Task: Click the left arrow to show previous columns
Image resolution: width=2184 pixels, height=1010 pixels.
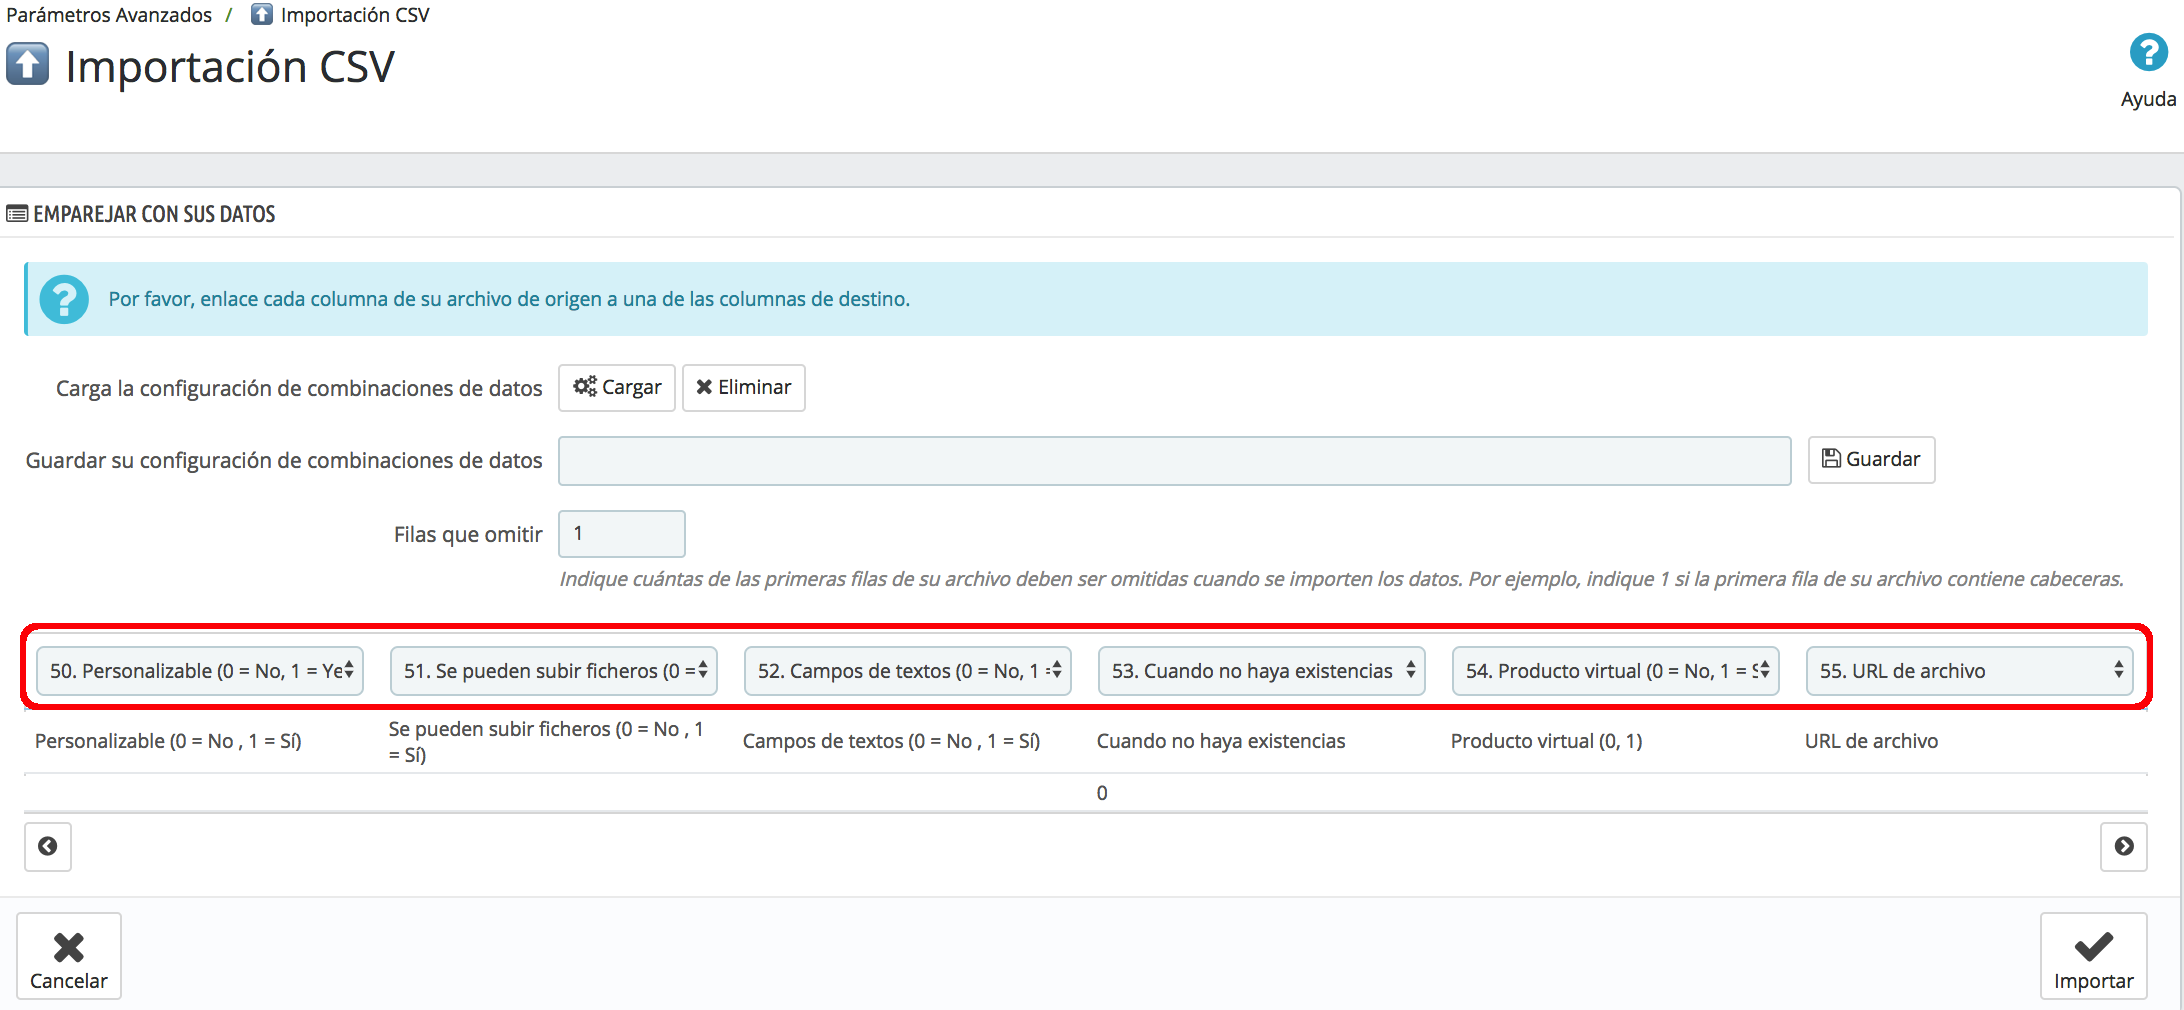Action: click(x=47, y=847)
